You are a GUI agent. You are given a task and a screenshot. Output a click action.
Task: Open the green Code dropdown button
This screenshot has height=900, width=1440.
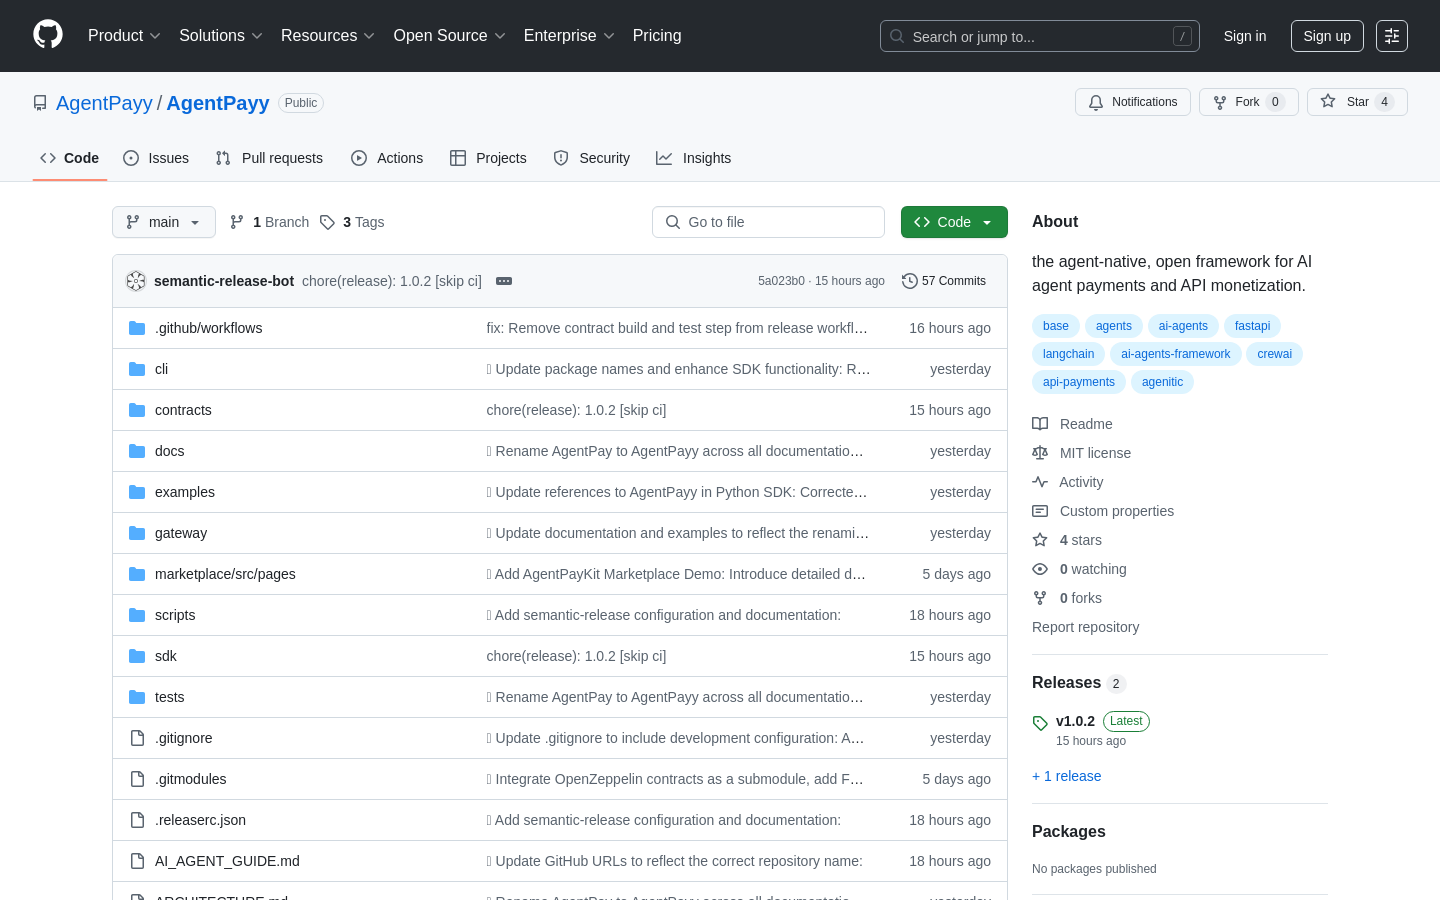pos(954,222)
